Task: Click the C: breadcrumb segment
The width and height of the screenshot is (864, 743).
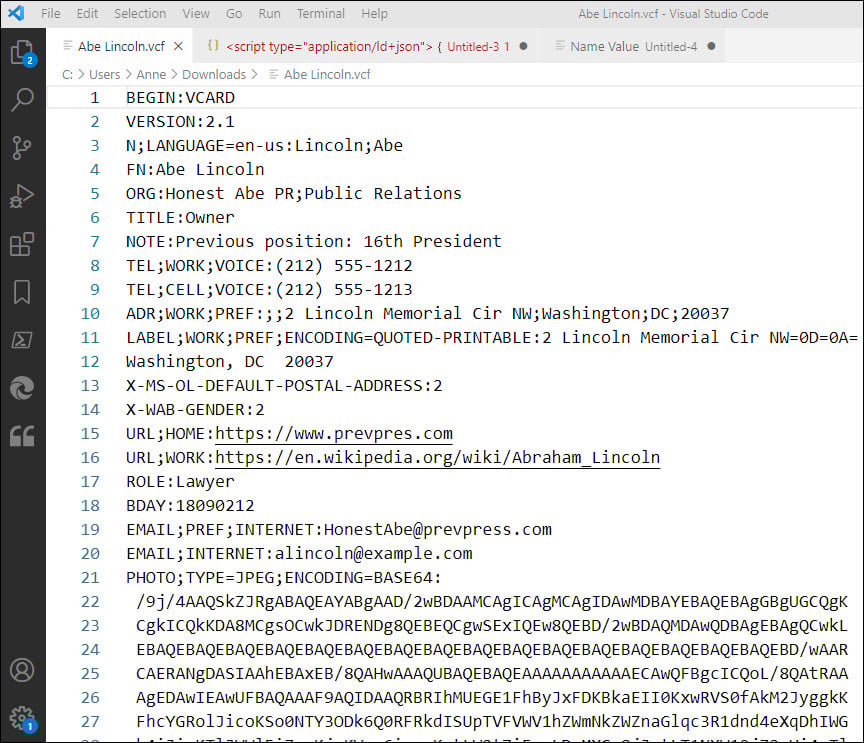Action: [x=67, y=74]
